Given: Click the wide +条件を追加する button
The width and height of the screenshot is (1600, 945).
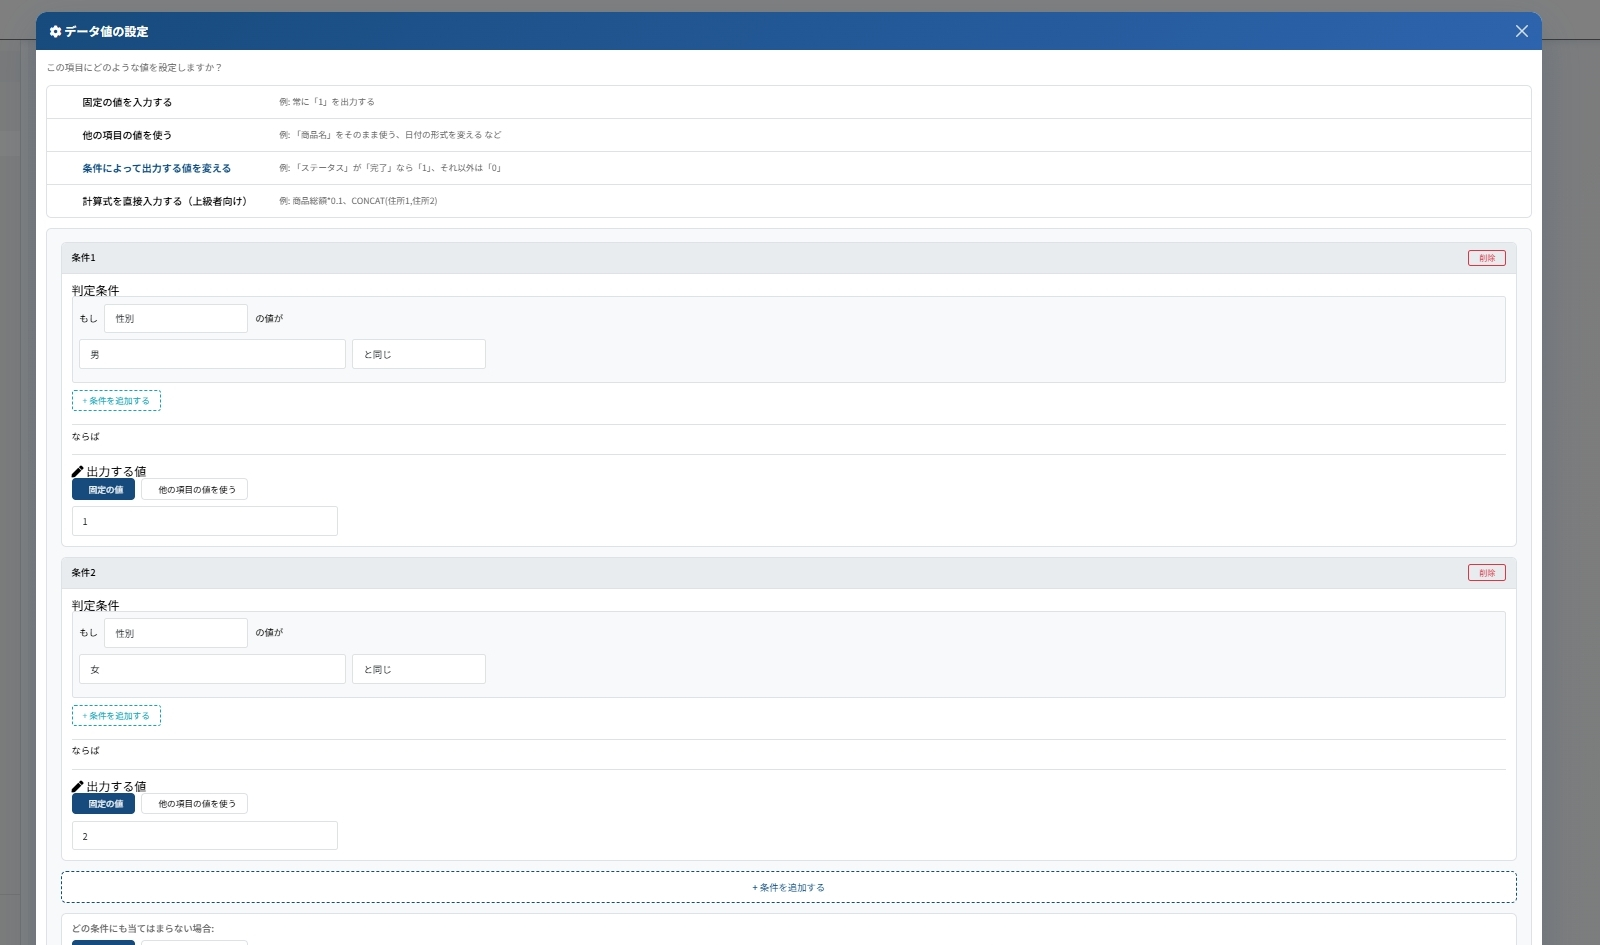Looking at the screenshot, I should tap(789, 887).
